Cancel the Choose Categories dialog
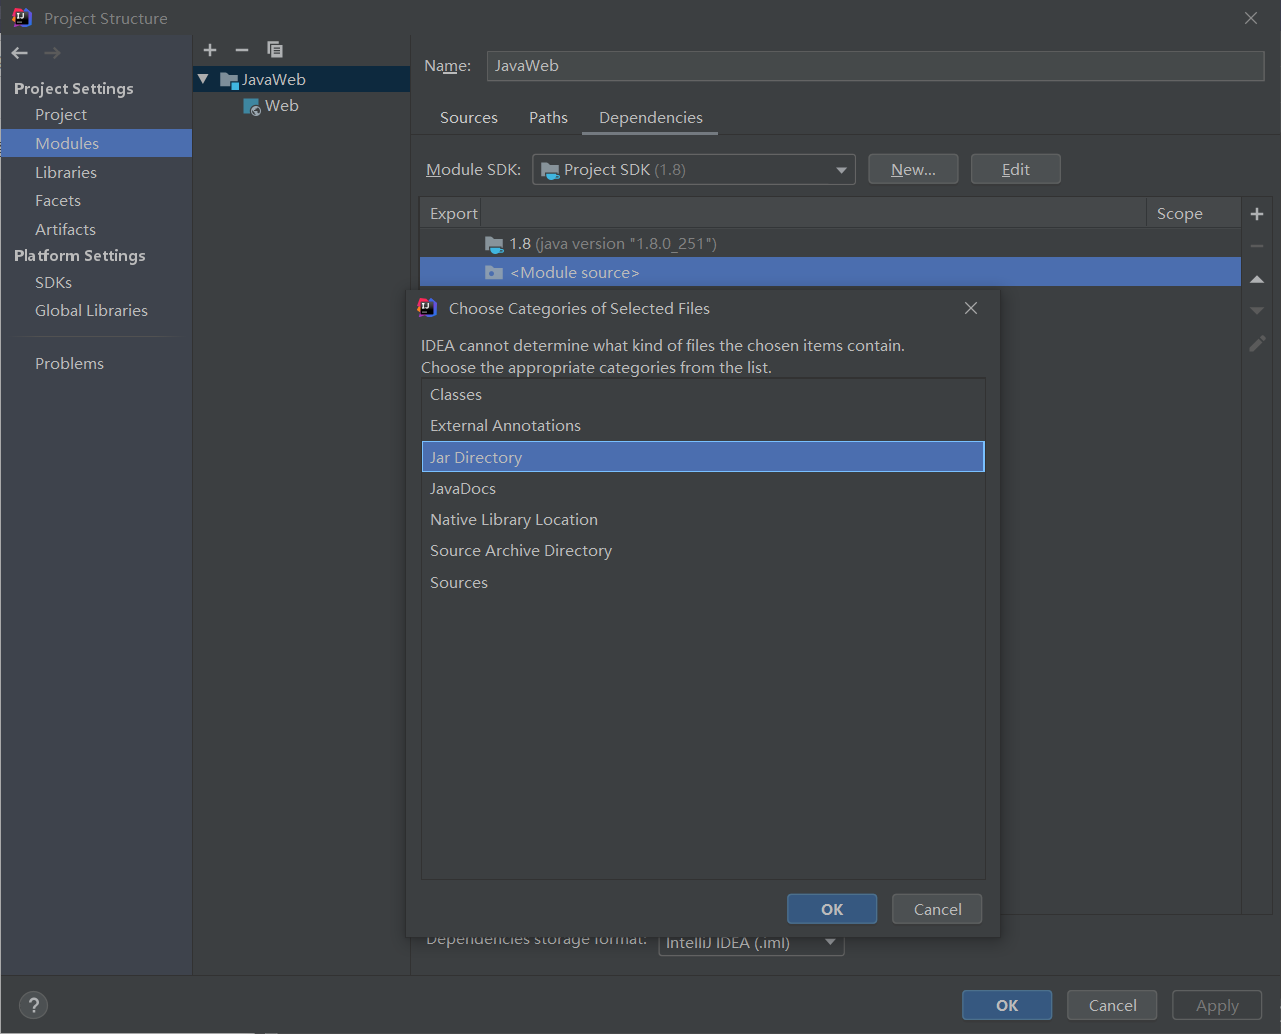1281x1034 pixels. point(937,909)
